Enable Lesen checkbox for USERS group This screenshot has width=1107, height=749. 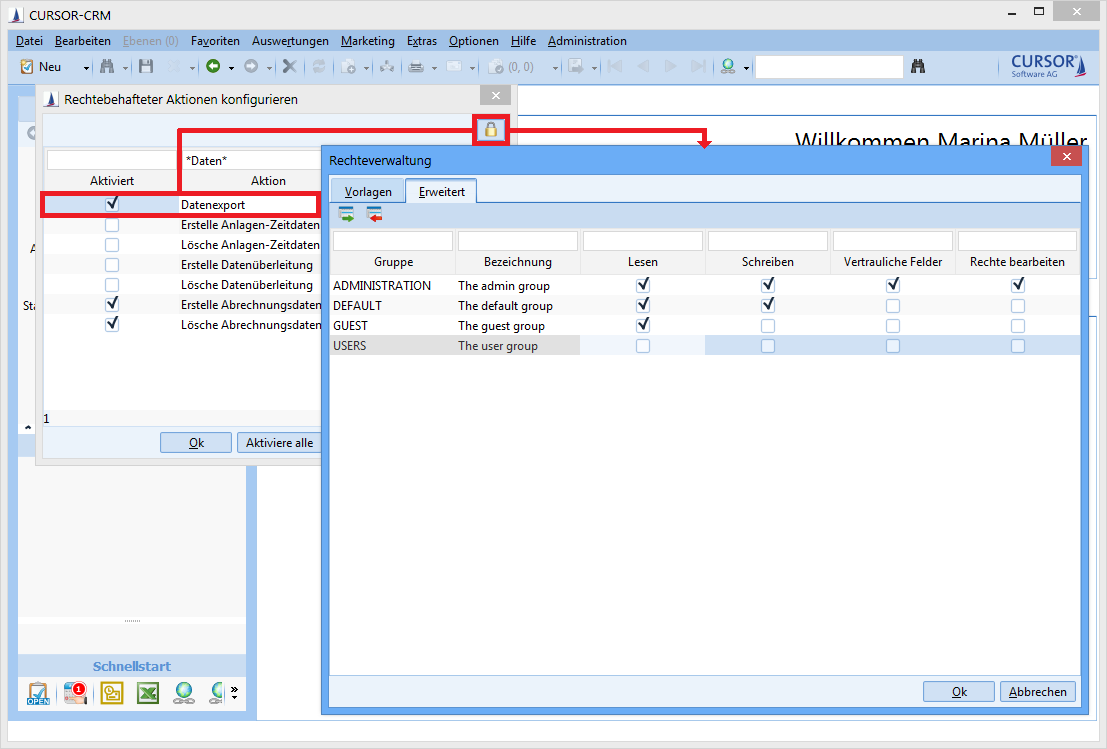pyautogui.click(x=643, y=346)
